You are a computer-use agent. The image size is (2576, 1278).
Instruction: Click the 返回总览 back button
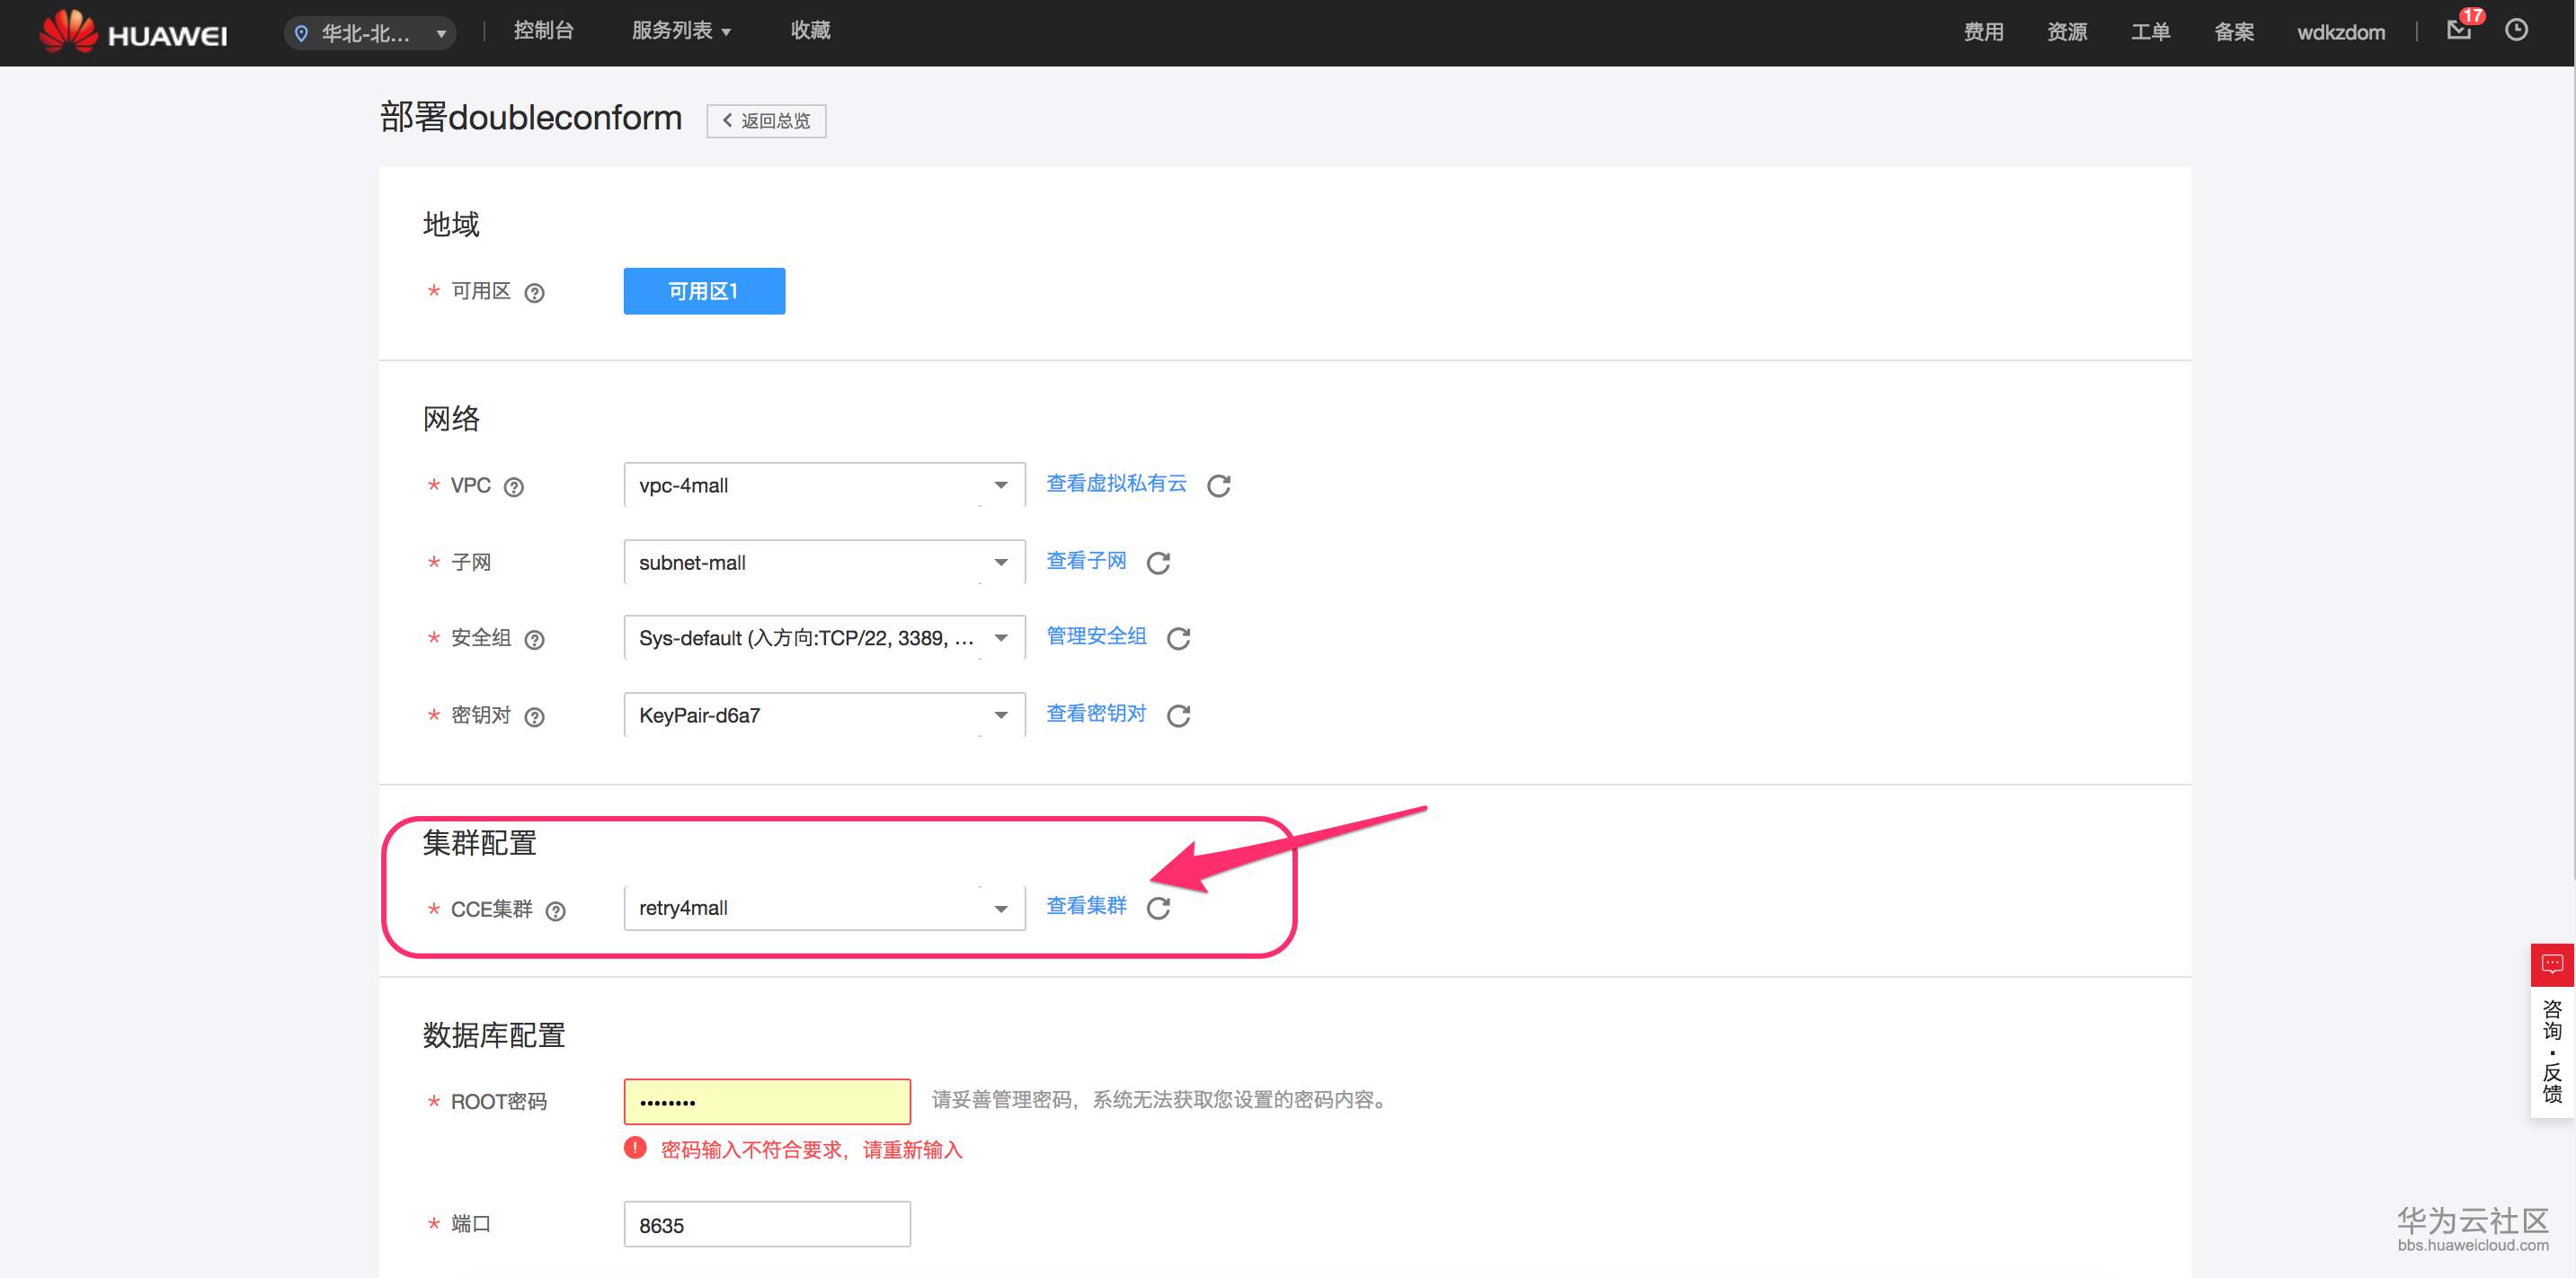pos(766,121)
